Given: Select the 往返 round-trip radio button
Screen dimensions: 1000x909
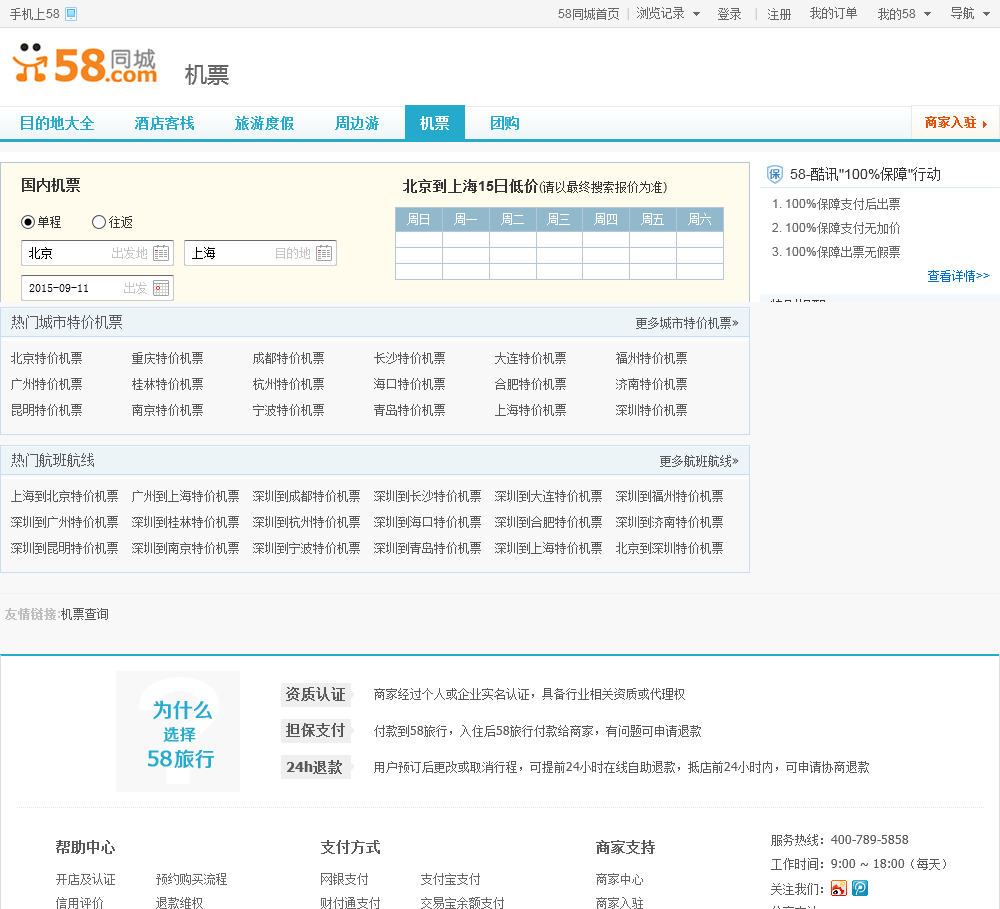Looking at the screenshot, I should [x=99, y=222].
